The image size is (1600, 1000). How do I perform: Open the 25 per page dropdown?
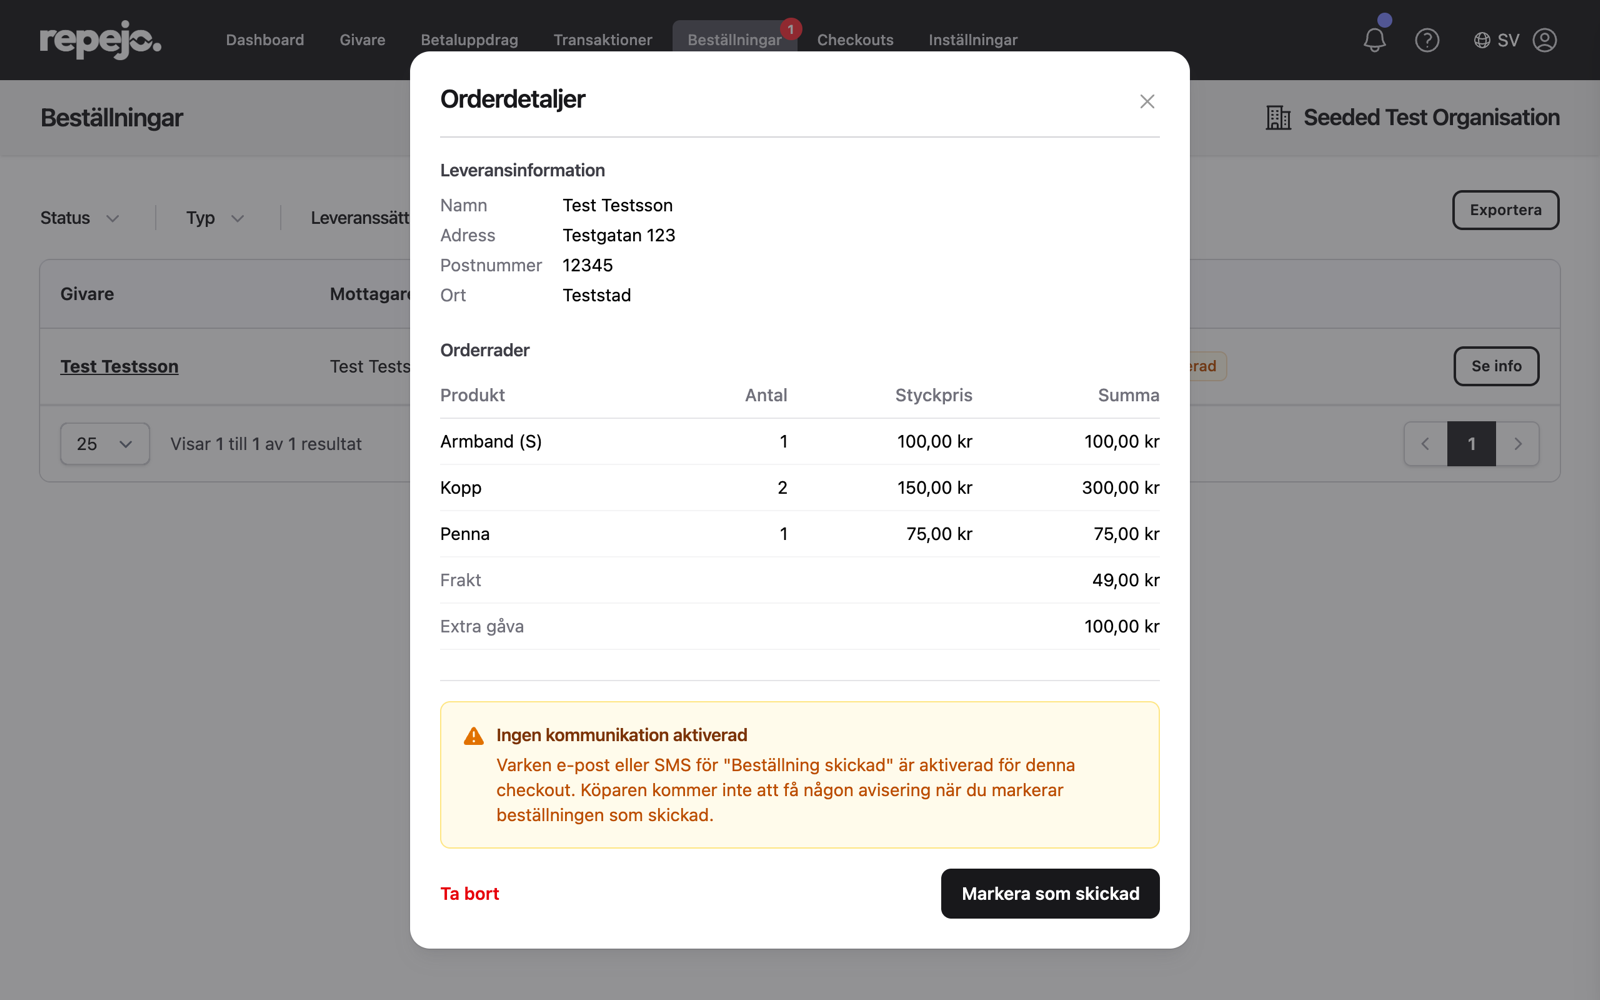[105, 444]
